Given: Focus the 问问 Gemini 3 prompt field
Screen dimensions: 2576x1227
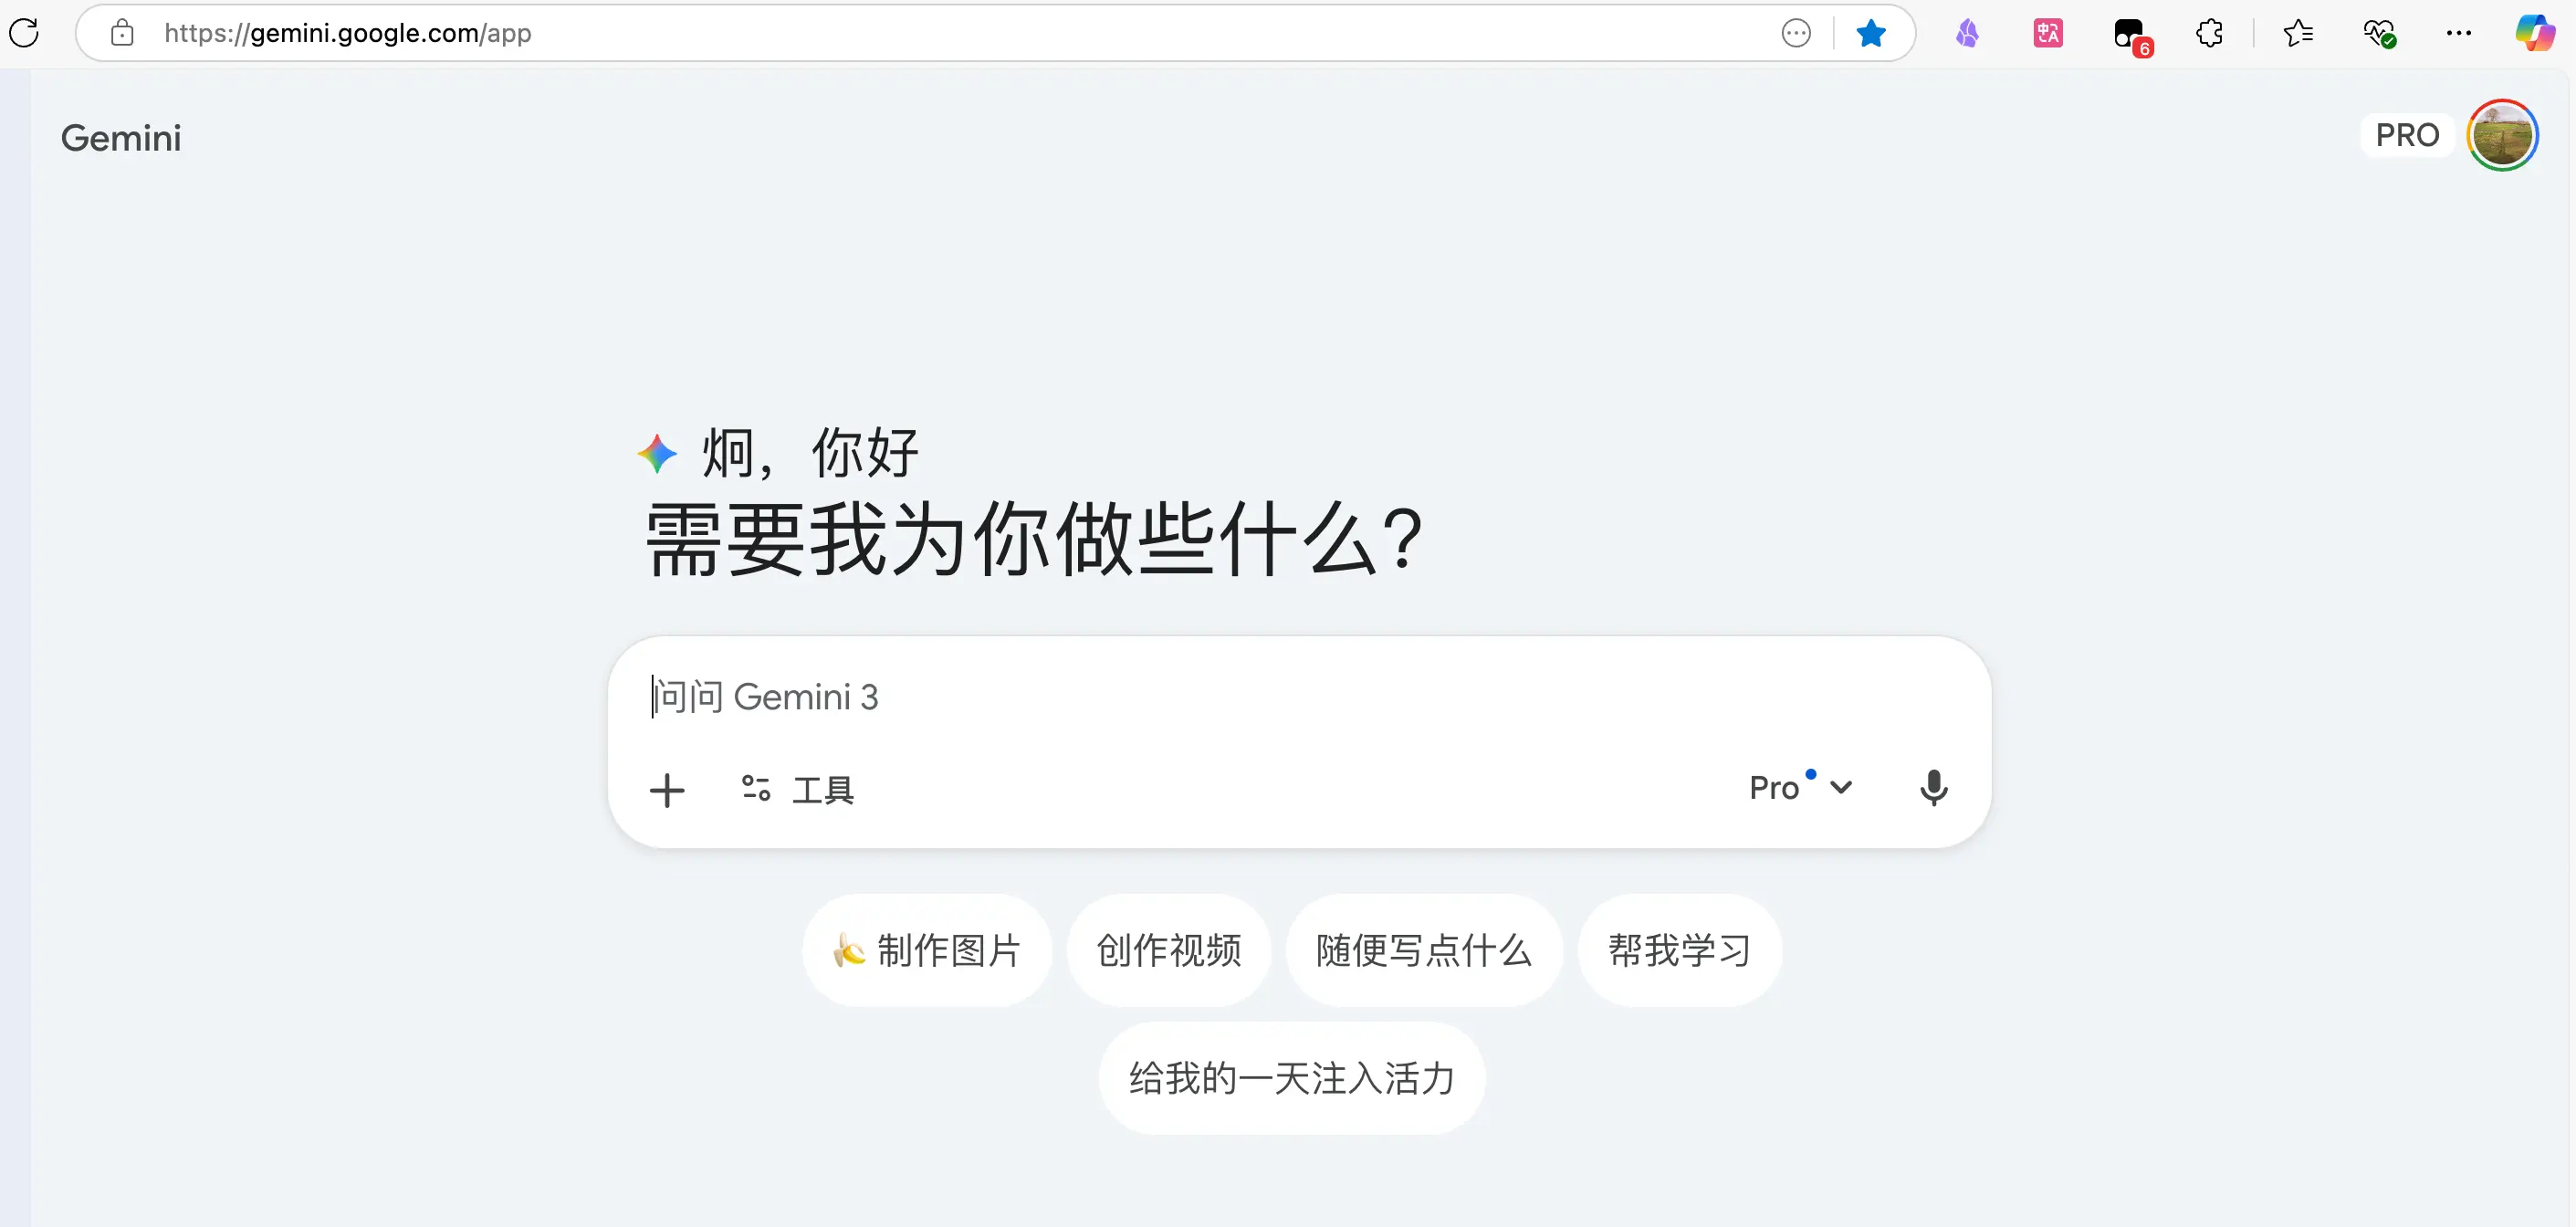Looking at the screenshot, I should point(1200,697).
